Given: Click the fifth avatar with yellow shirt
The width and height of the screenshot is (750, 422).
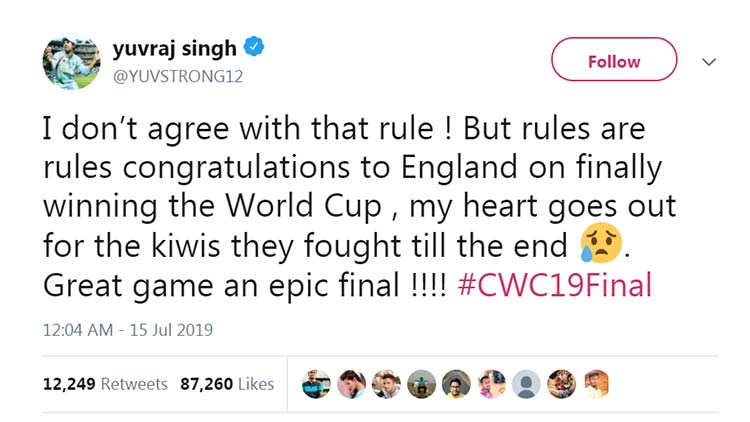Looking at the screenshot, I should pyautogui.click(x=456, y=383).
